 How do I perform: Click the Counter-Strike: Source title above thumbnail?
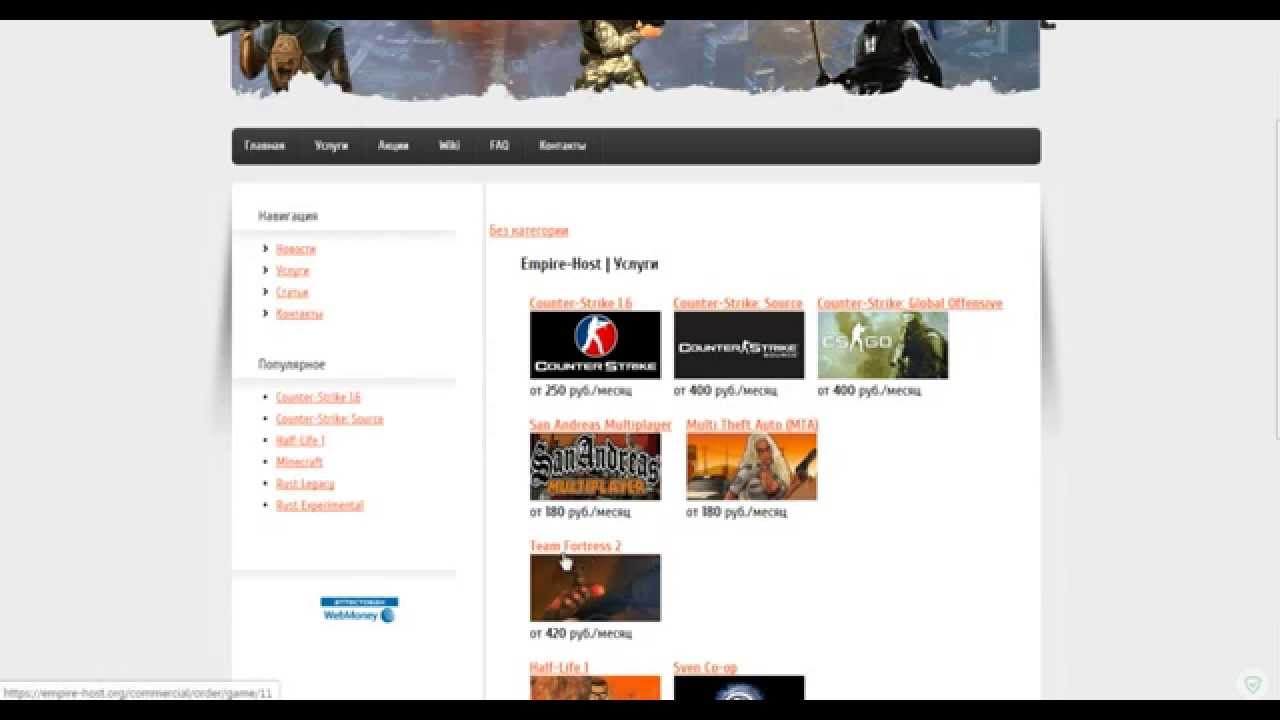point(738,303)
